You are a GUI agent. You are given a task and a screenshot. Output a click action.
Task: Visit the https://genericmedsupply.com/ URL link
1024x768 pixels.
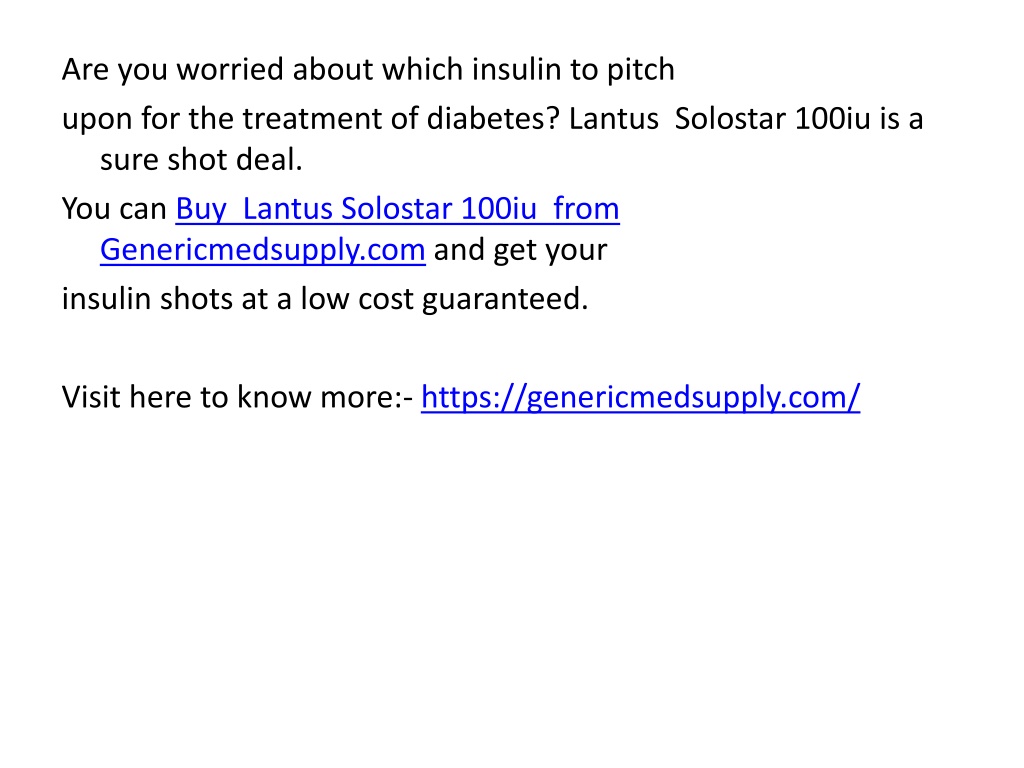click(640, 397)
